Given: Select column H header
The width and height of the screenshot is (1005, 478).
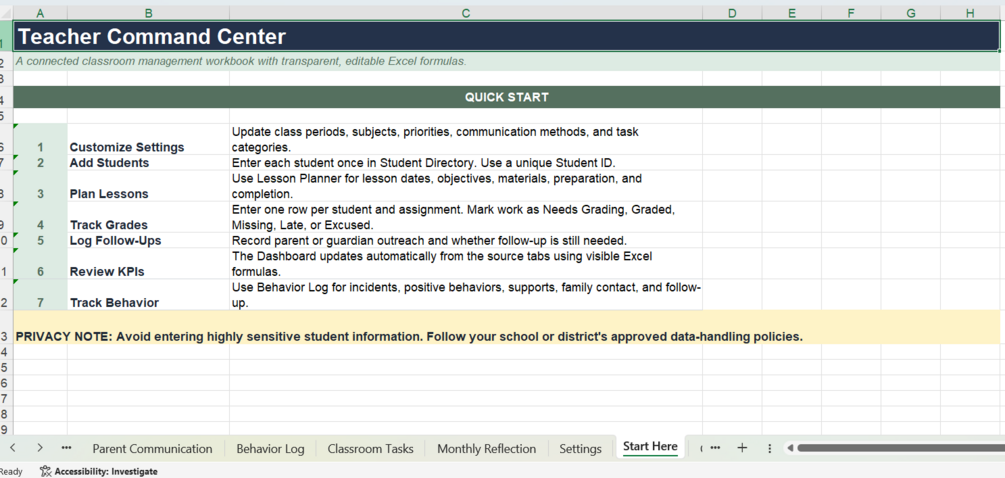Looking at the screenshot, I should tap(970, 13).
